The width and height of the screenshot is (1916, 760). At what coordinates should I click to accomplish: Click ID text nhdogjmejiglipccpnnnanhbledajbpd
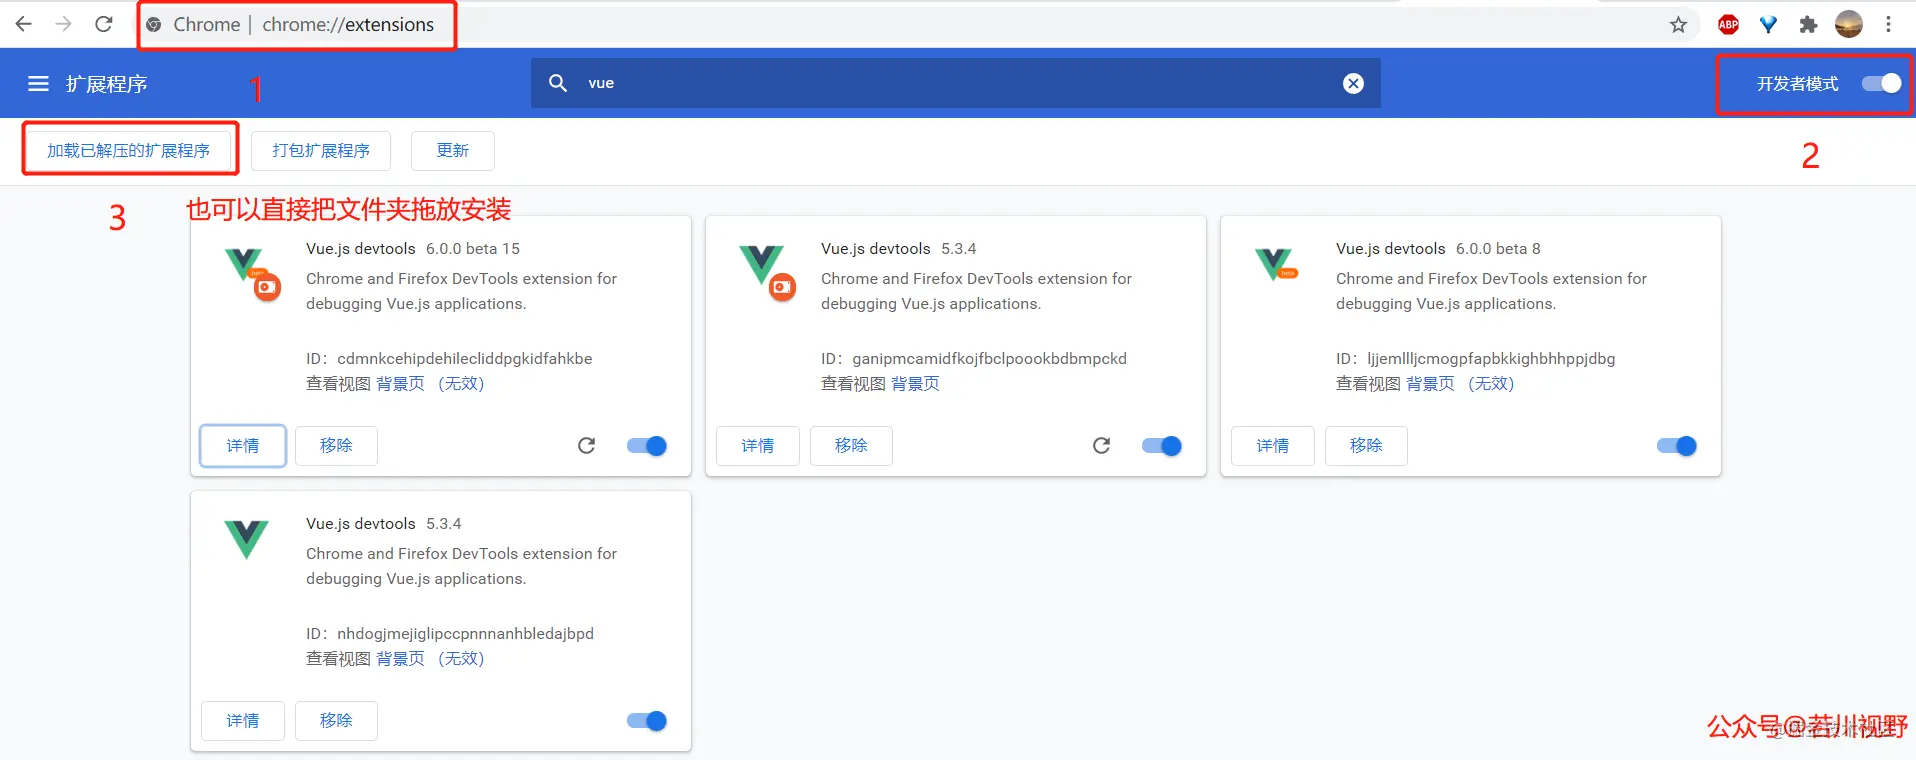coord(465,633)
